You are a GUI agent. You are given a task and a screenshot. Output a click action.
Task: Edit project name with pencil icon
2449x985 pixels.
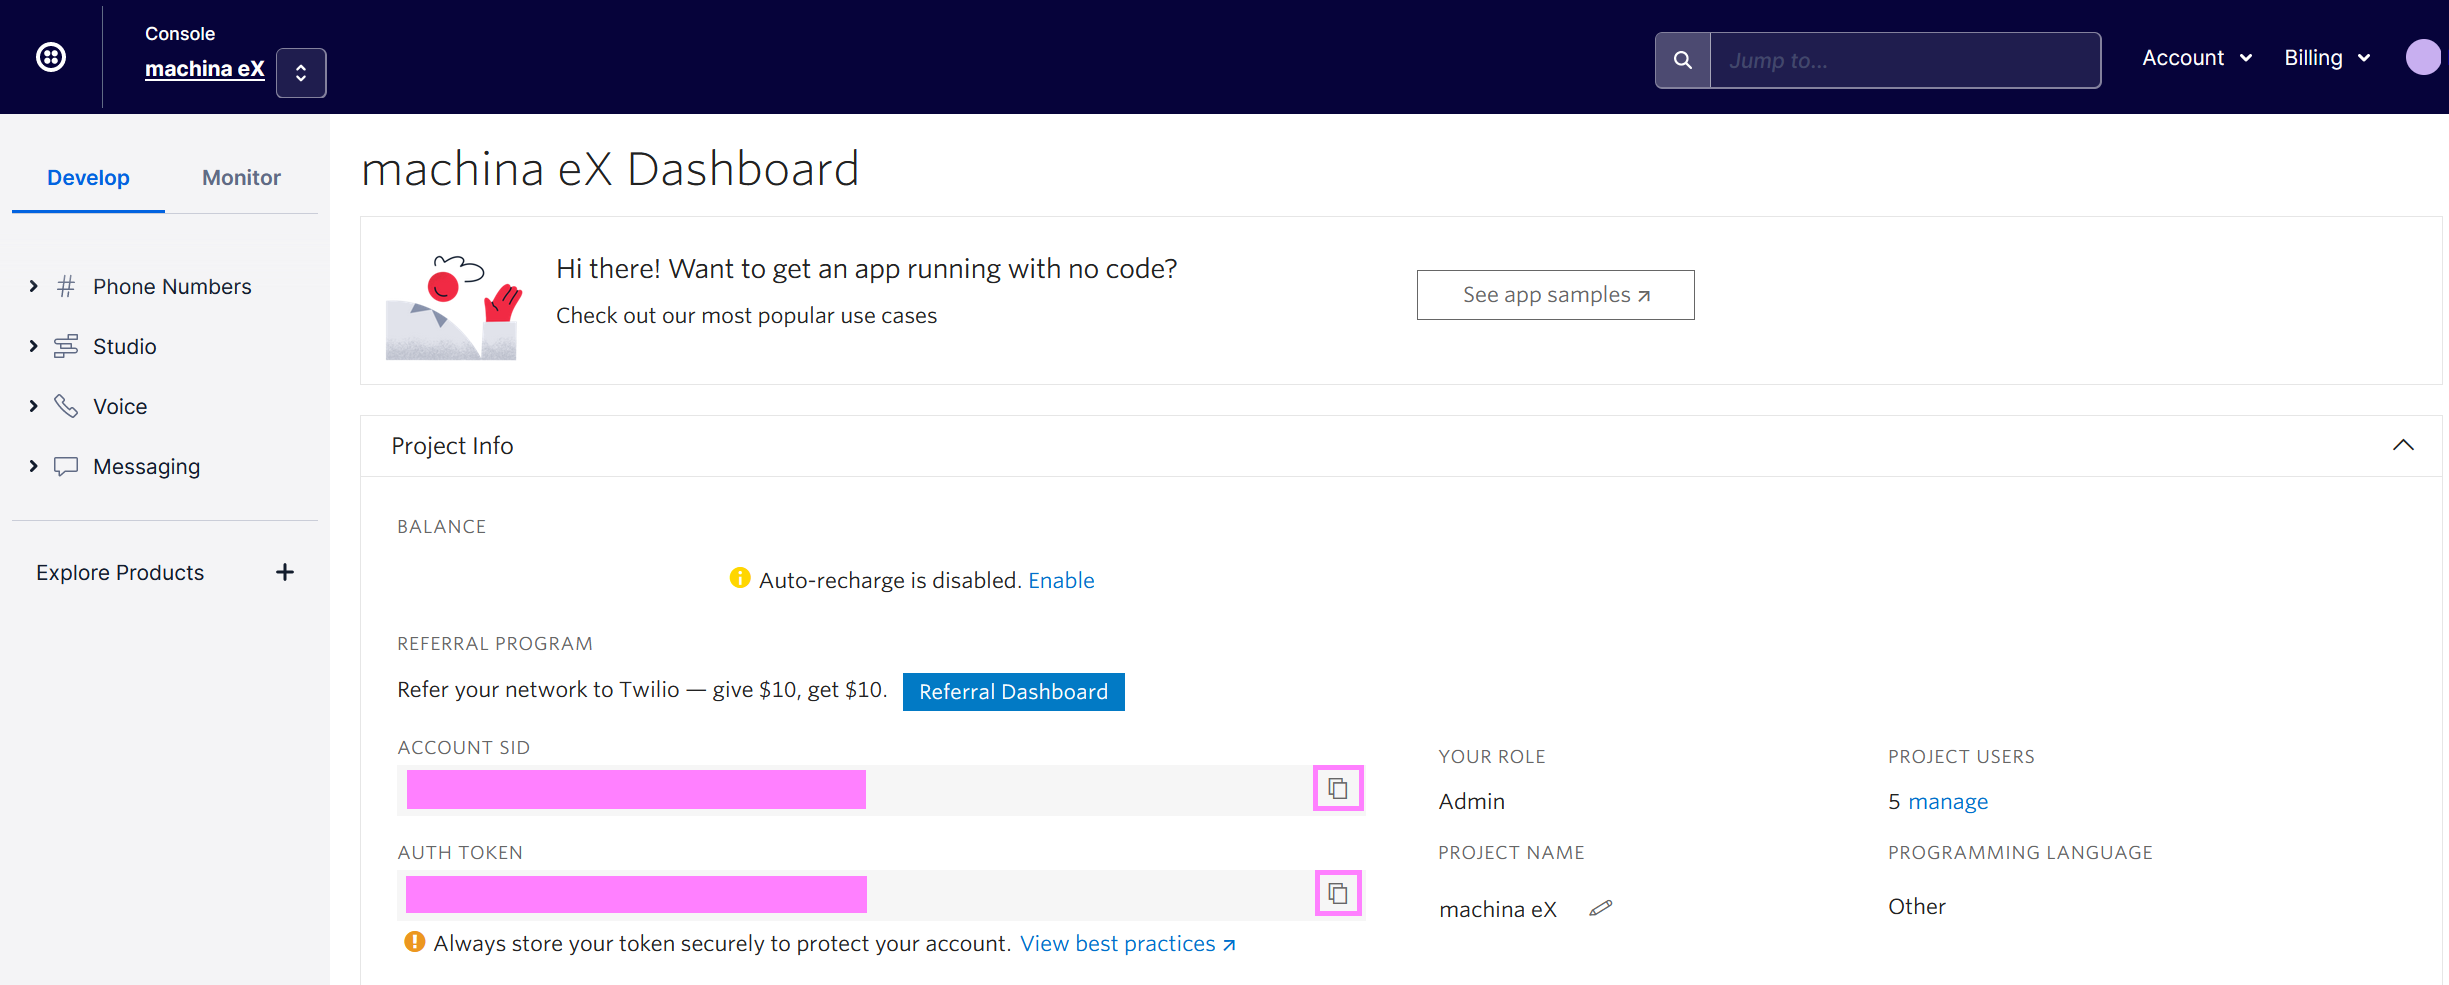pos(1601,908)
